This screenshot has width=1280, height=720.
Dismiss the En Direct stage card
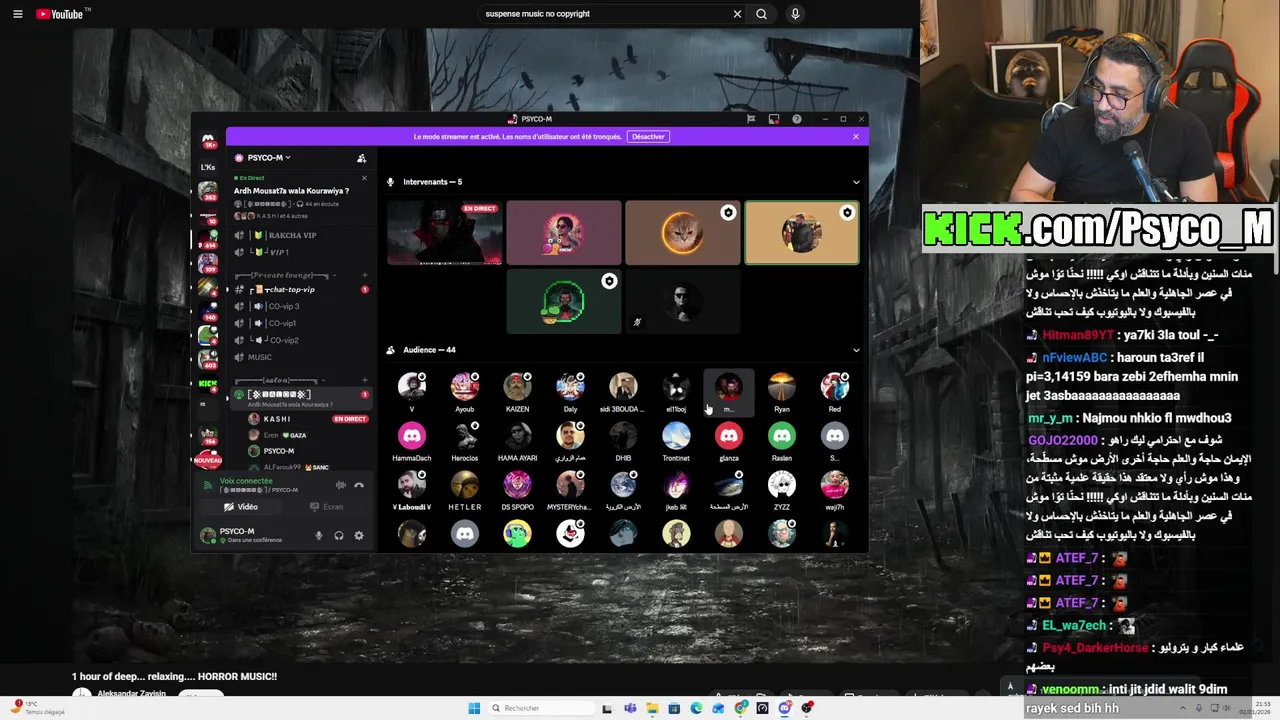pyautogui.click(x=364, y=178)
